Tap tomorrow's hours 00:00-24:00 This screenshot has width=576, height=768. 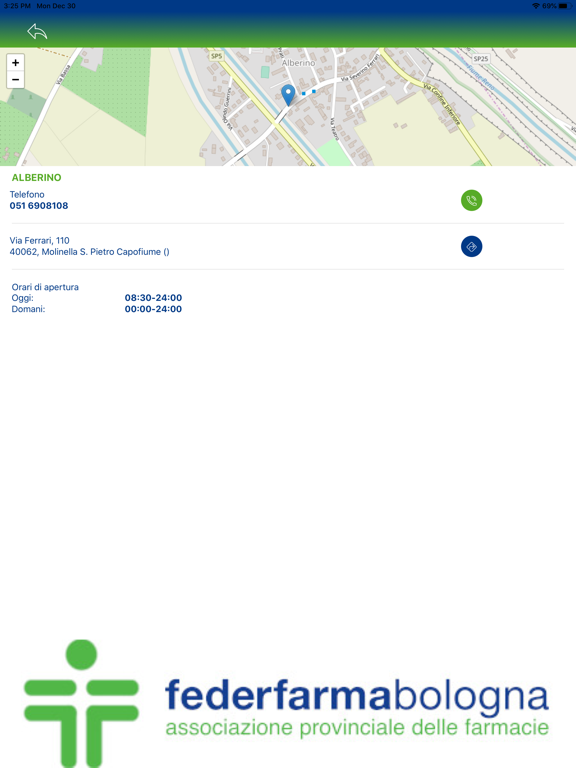153,309
